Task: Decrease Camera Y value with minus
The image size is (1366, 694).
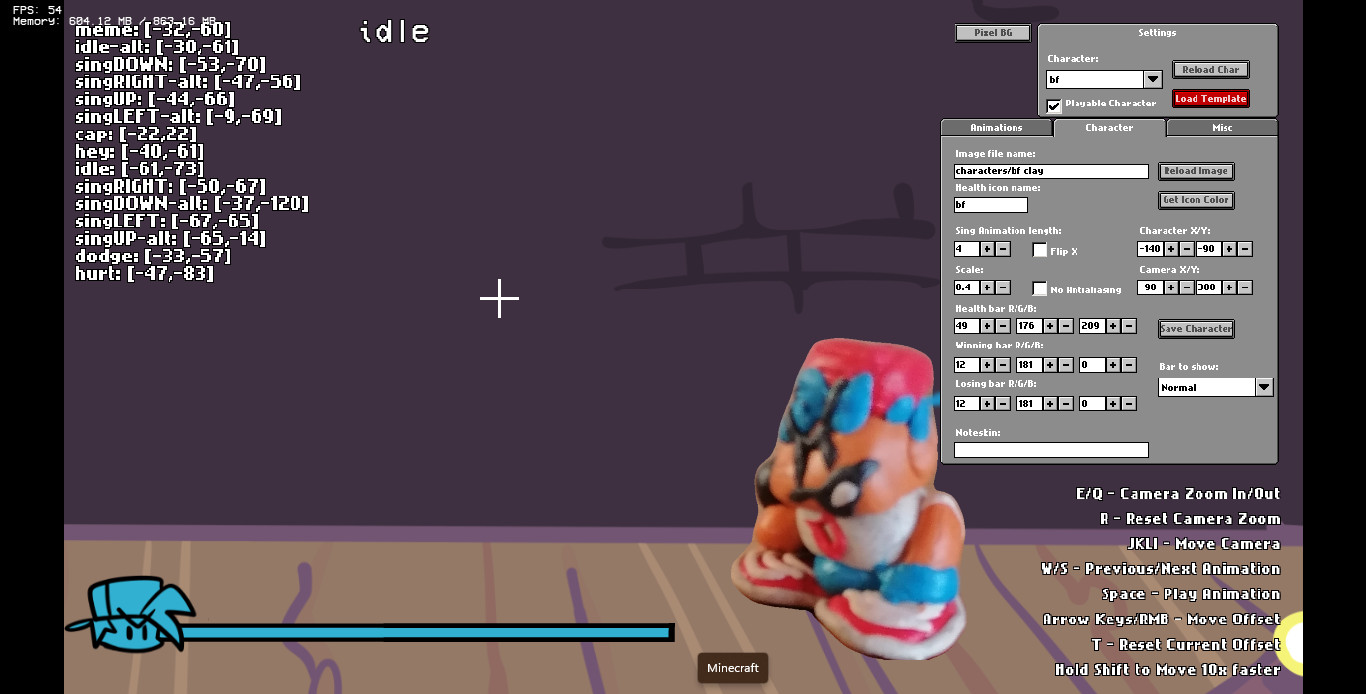Action: coord(1245,288)
